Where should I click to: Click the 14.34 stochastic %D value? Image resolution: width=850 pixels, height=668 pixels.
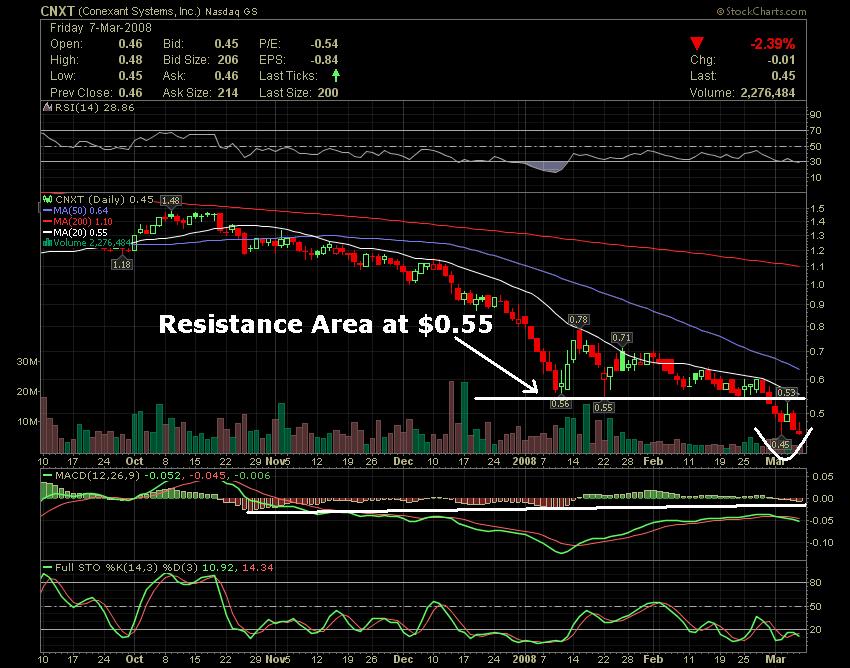point(257,568)
